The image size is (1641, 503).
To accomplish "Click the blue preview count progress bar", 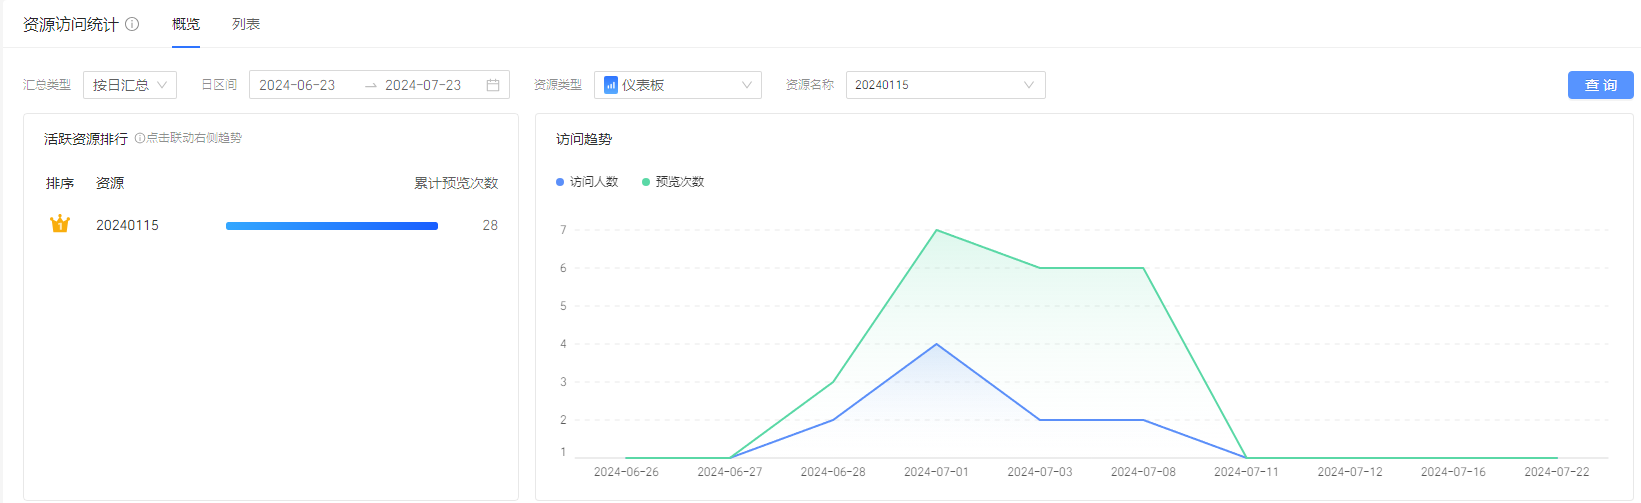I will click(x=332, y=226).
